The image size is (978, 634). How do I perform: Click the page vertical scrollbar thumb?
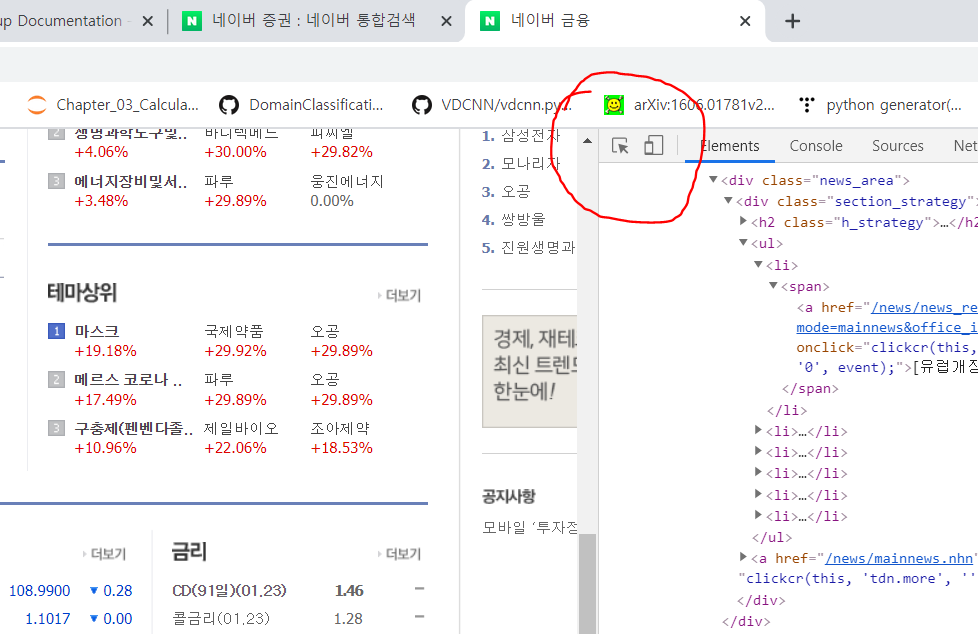click(x=588, y=583)
